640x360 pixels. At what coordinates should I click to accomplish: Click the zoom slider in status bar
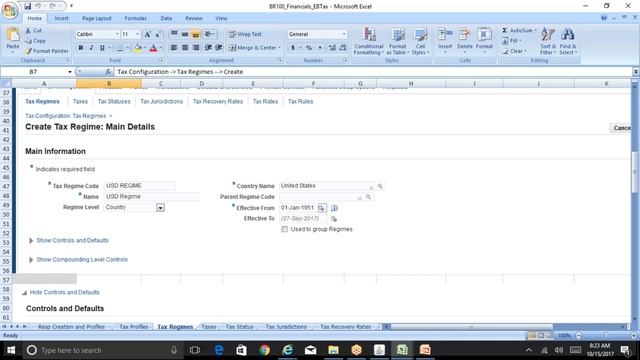point(606,336)
